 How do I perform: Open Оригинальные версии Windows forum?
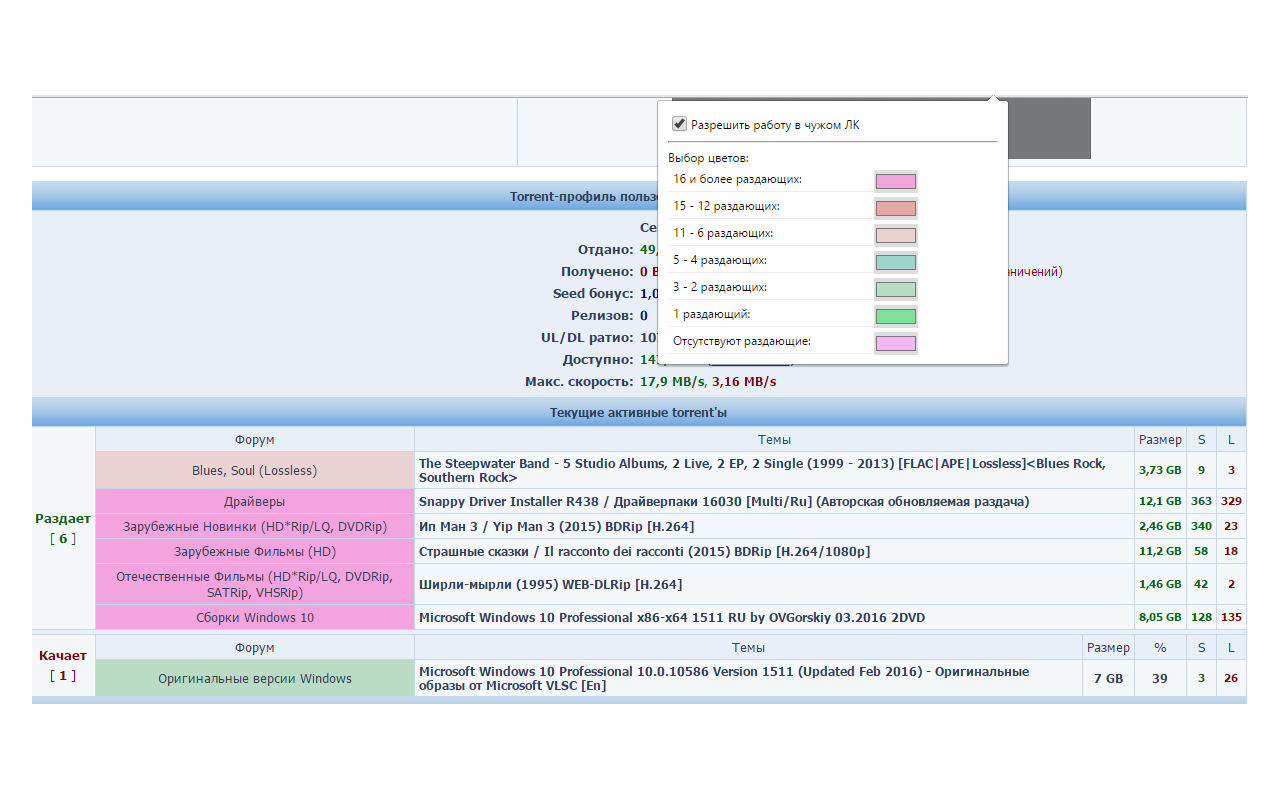pos(254,679)
